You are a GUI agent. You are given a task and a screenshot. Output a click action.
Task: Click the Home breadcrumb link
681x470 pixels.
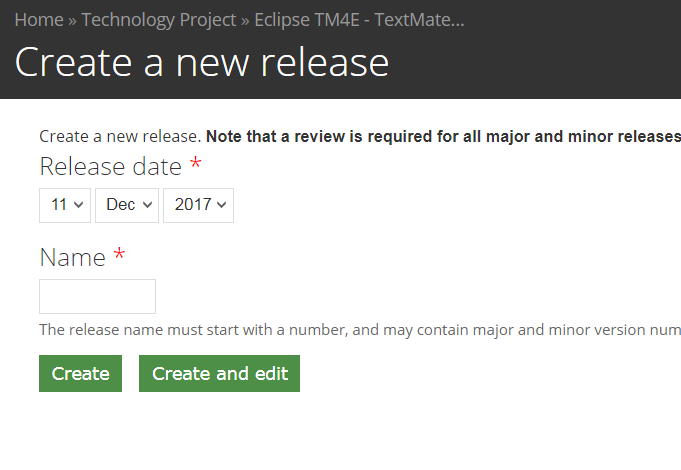coord(39,19)
